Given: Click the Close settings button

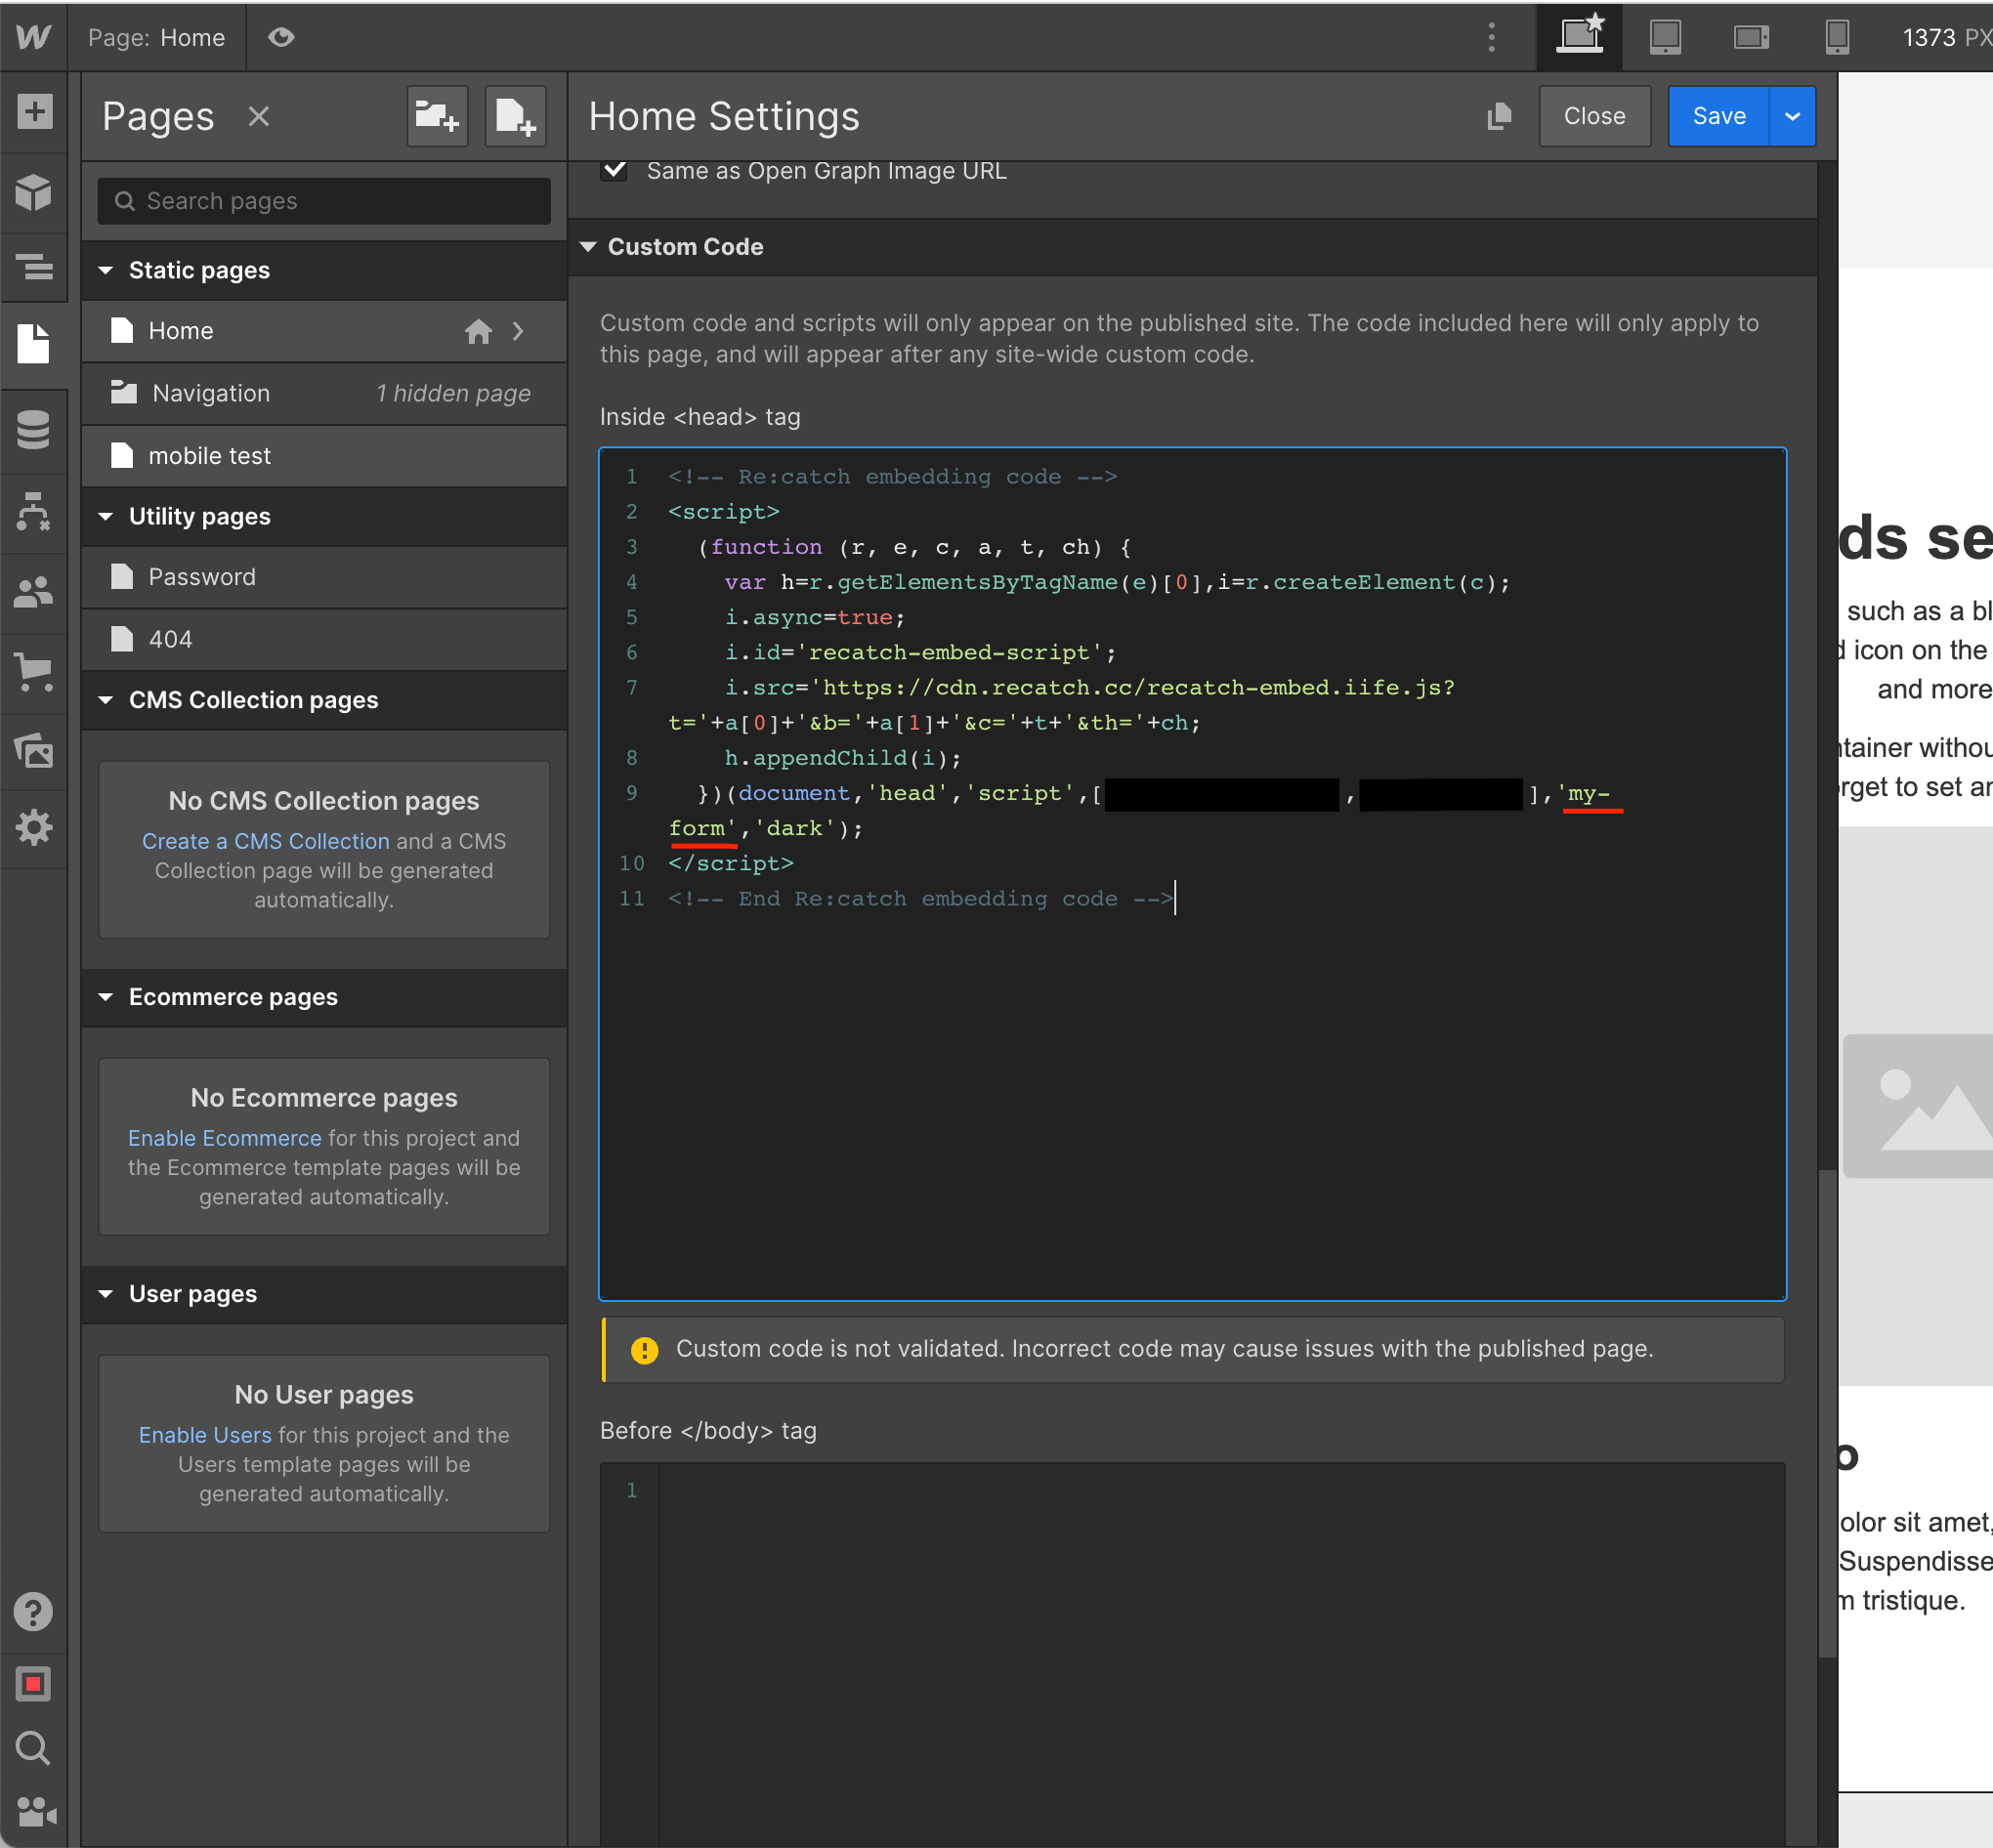Looking at the screenshot, I should (x=1593, y=117).
